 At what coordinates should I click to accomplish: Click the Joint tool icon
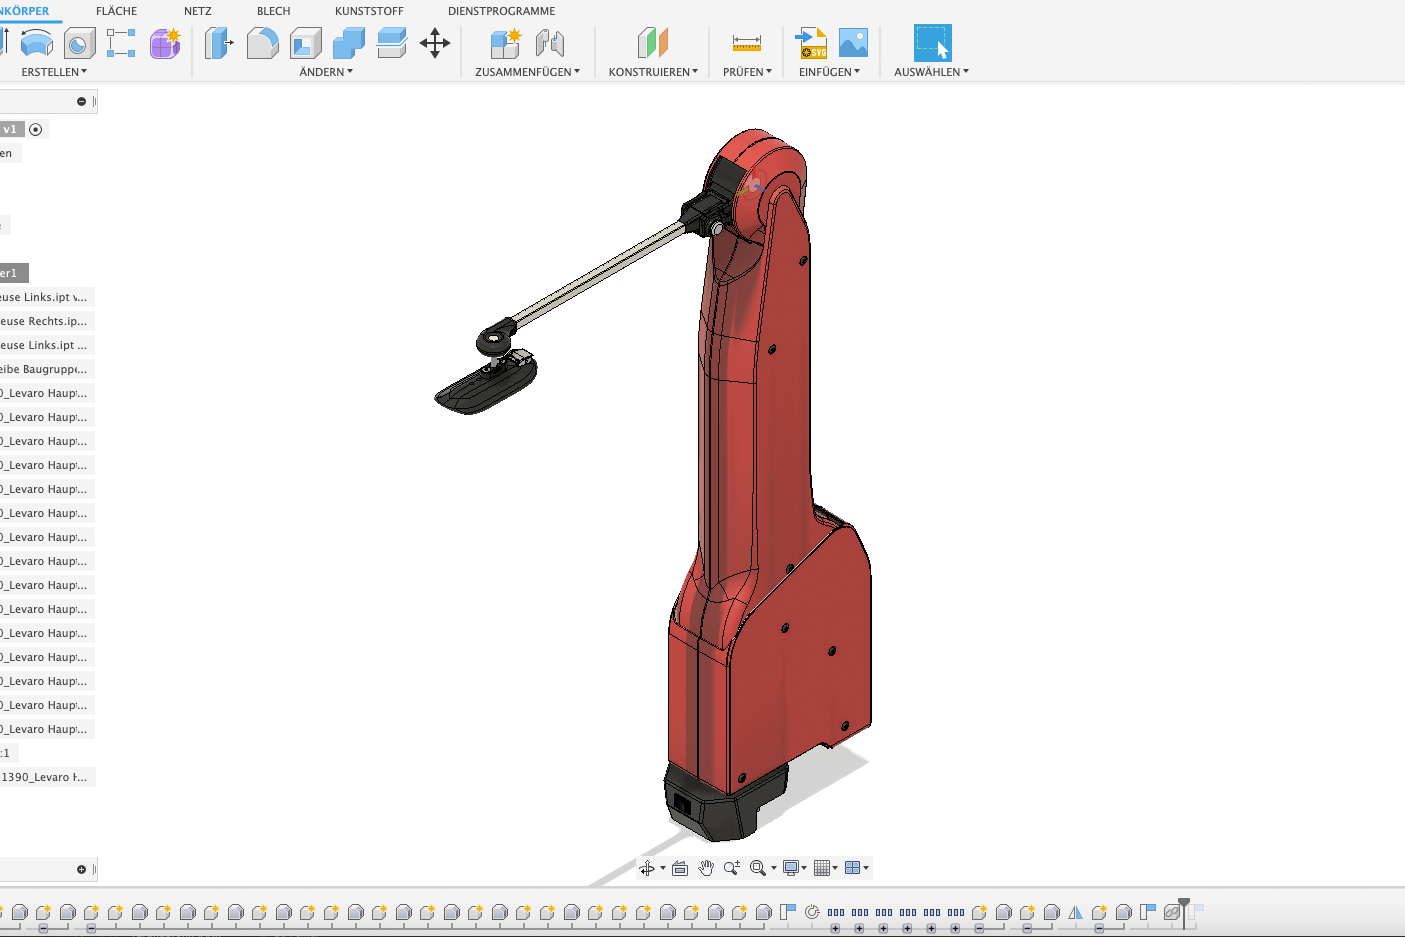point(550,43)
